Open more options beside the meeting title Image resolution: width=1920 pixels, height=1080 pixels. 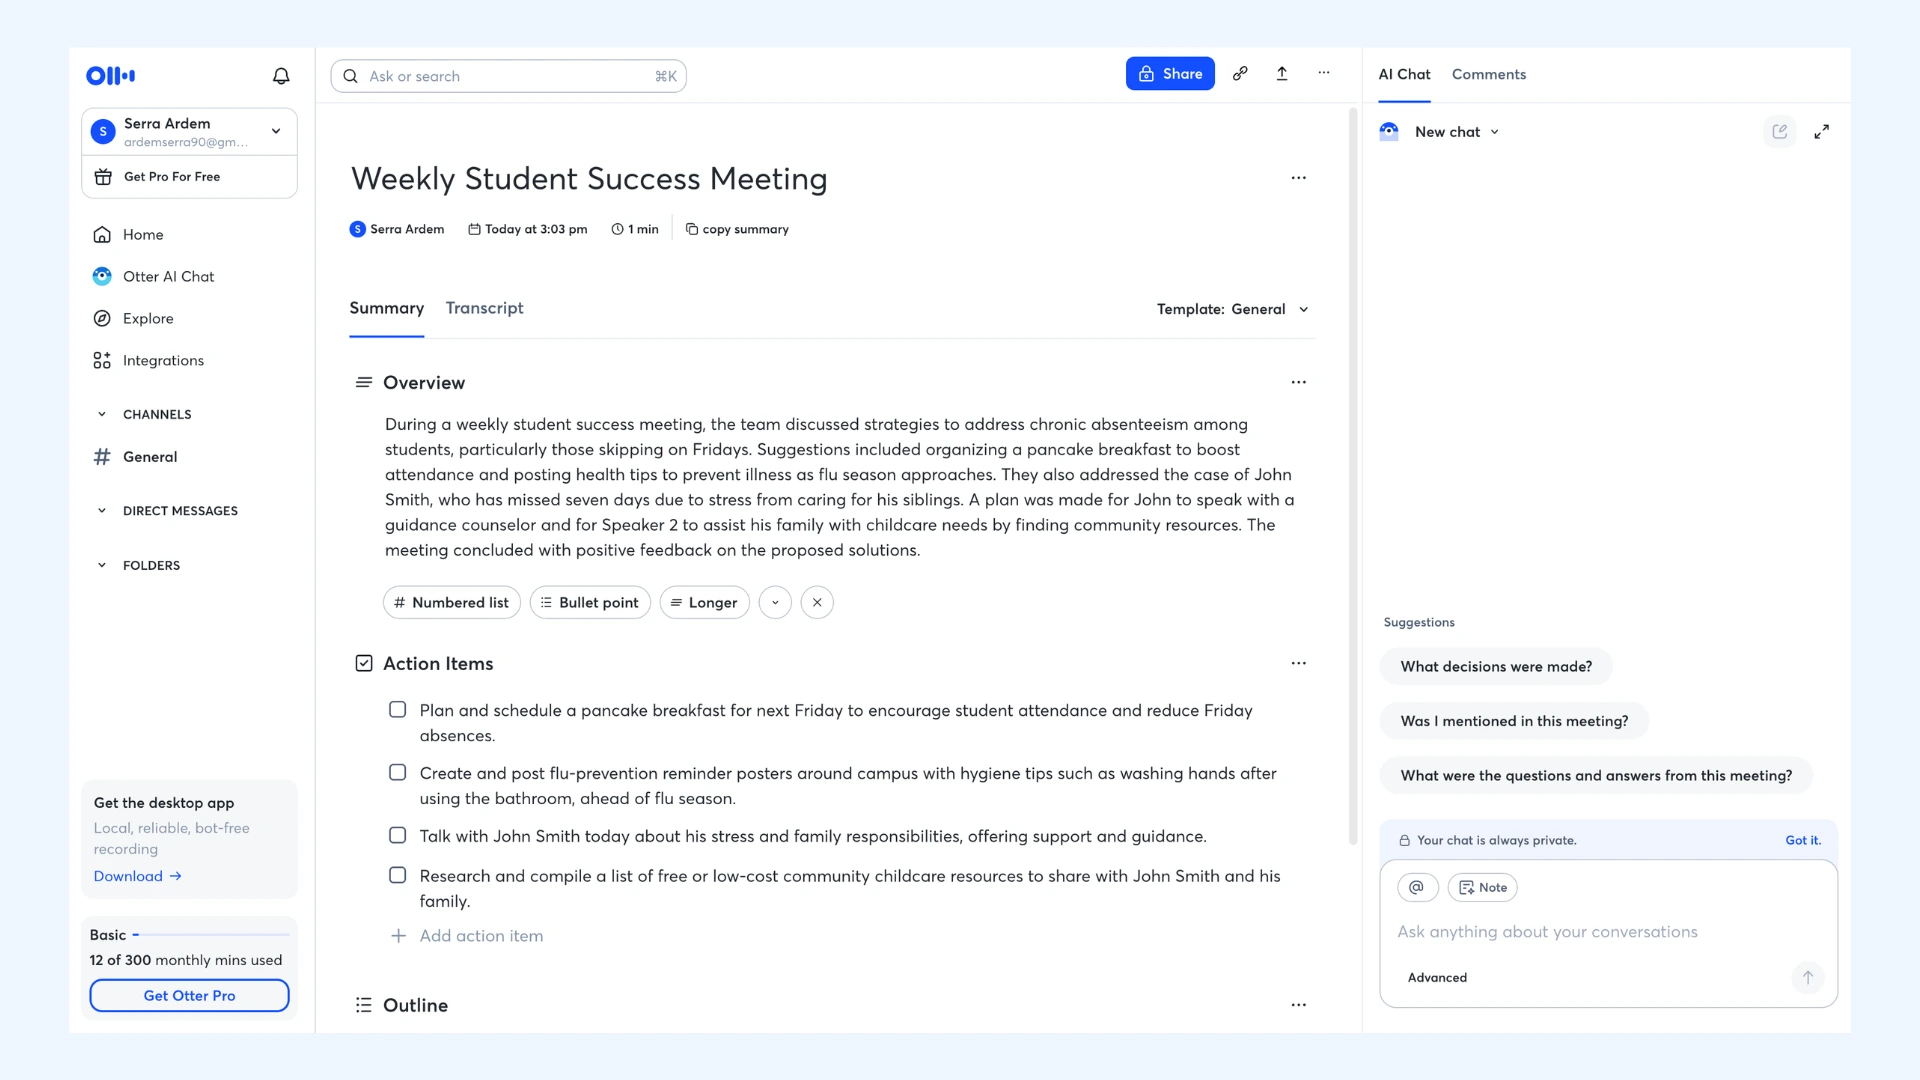1299,178
